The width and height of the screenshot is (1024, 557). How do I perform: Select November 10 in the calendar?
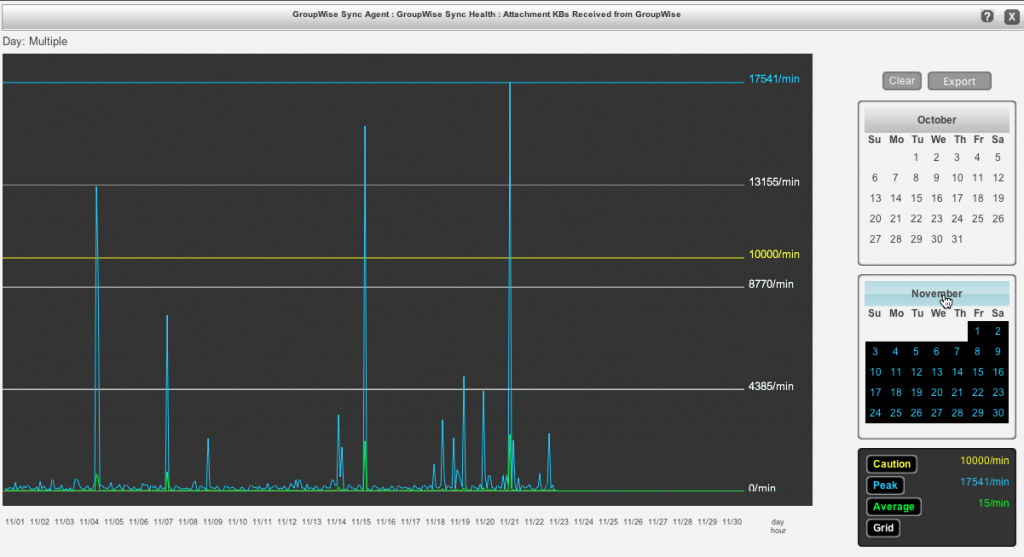tap(875, 372)
